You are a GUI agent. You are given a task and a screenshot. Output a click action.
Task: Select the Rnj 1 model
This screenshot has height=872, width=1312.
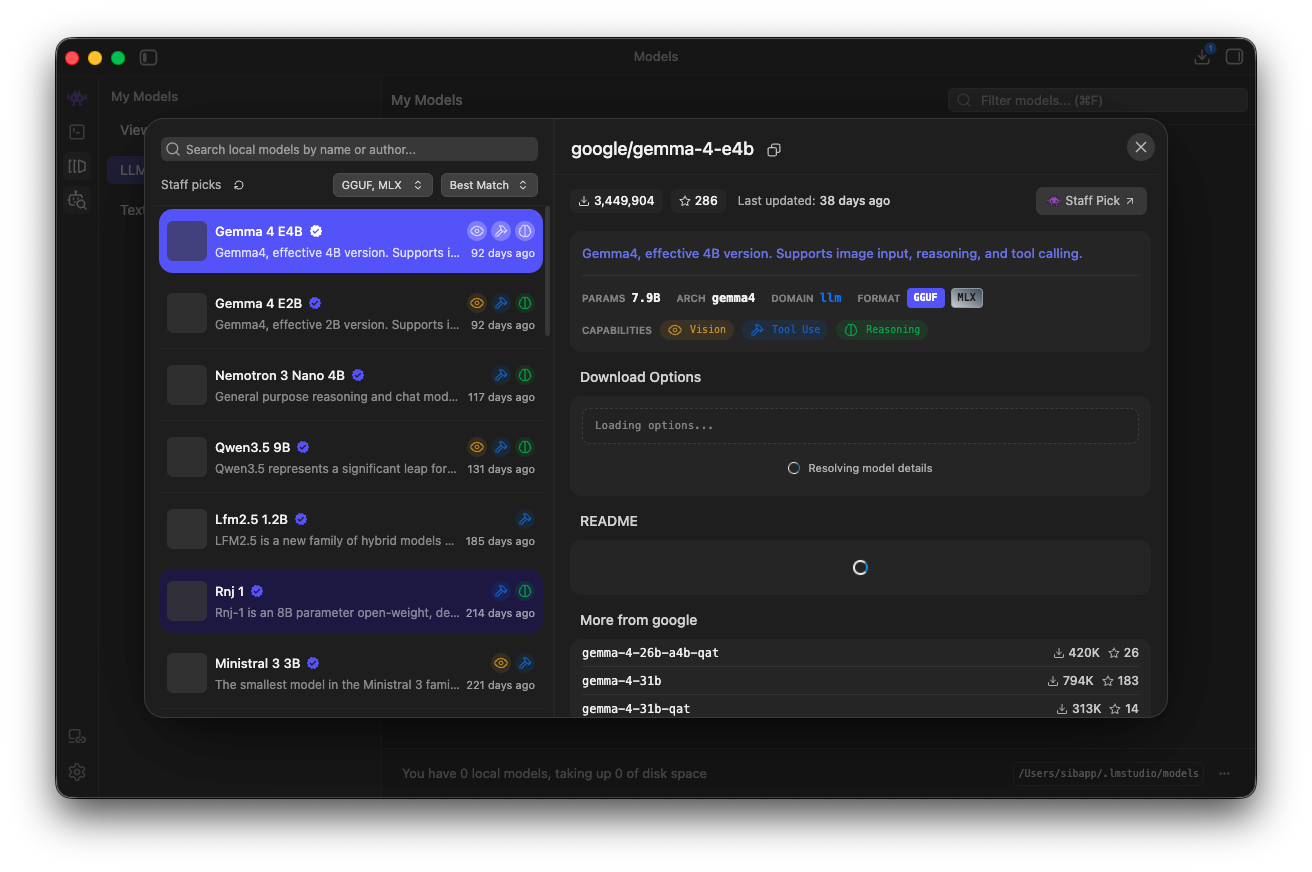[x=351, y=601]
